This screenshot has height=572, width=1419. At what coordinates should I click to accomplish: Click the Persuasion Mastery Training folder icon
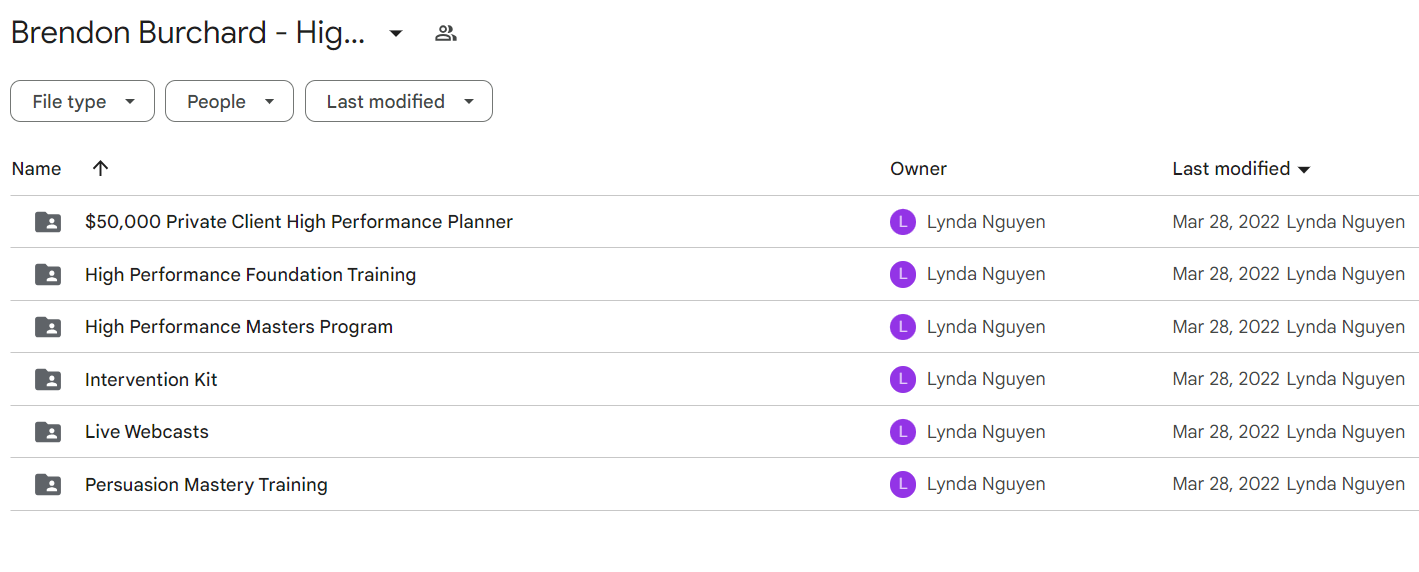(x=48, y=485)
